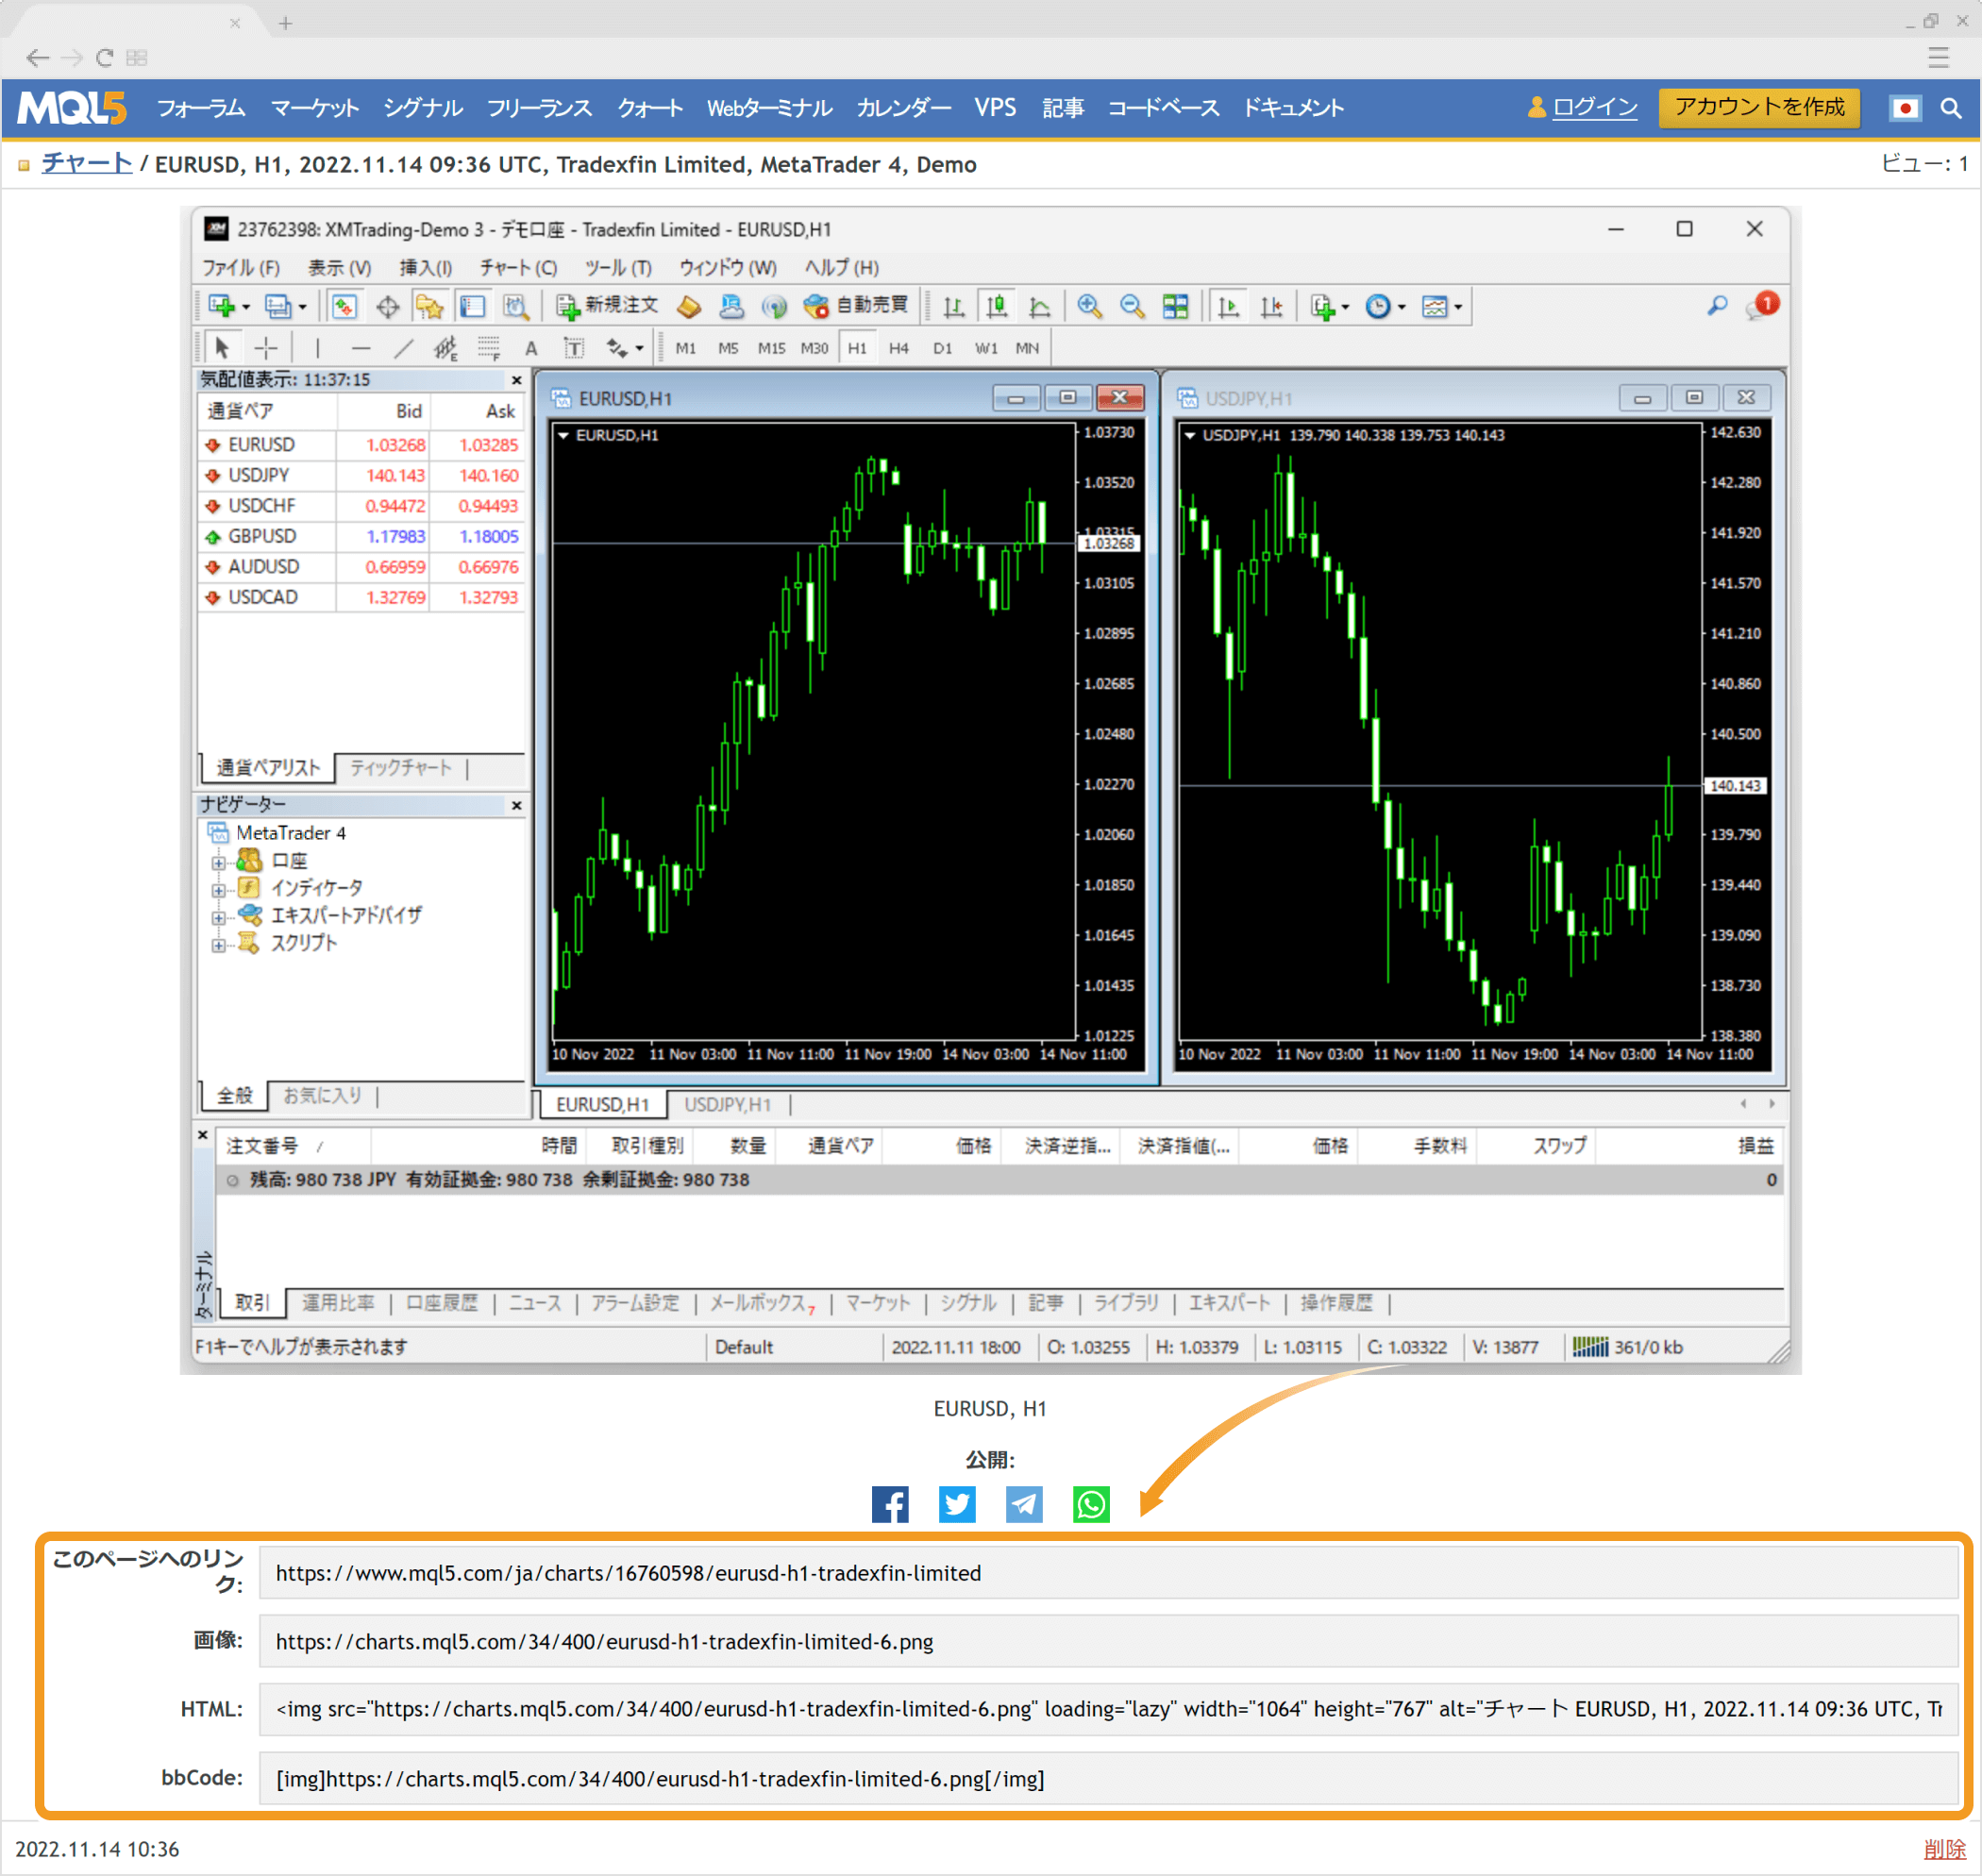Expand the エキスパートアドバイザ tree node
Viewport: 1982px width, 1876px height.
coord(218,917)
